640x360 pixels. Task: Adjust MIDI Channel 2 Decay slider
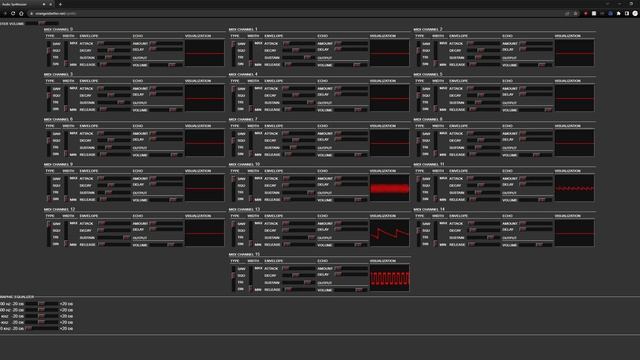point(484,50)
